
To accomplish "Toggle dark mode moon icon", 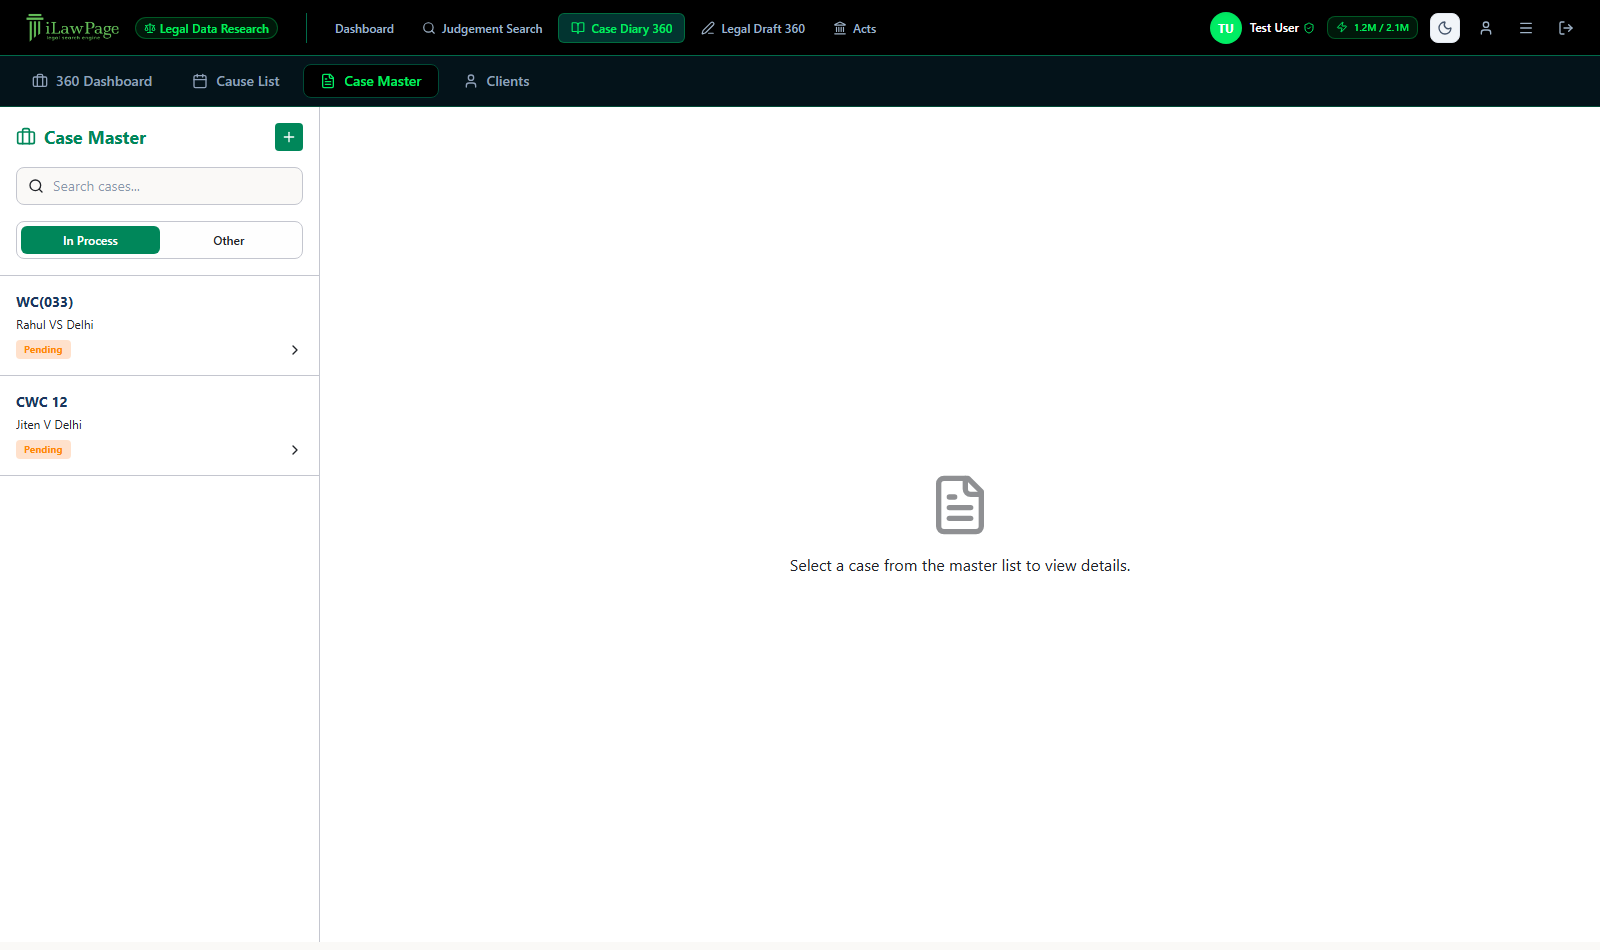I will (x=1445, y=28).
